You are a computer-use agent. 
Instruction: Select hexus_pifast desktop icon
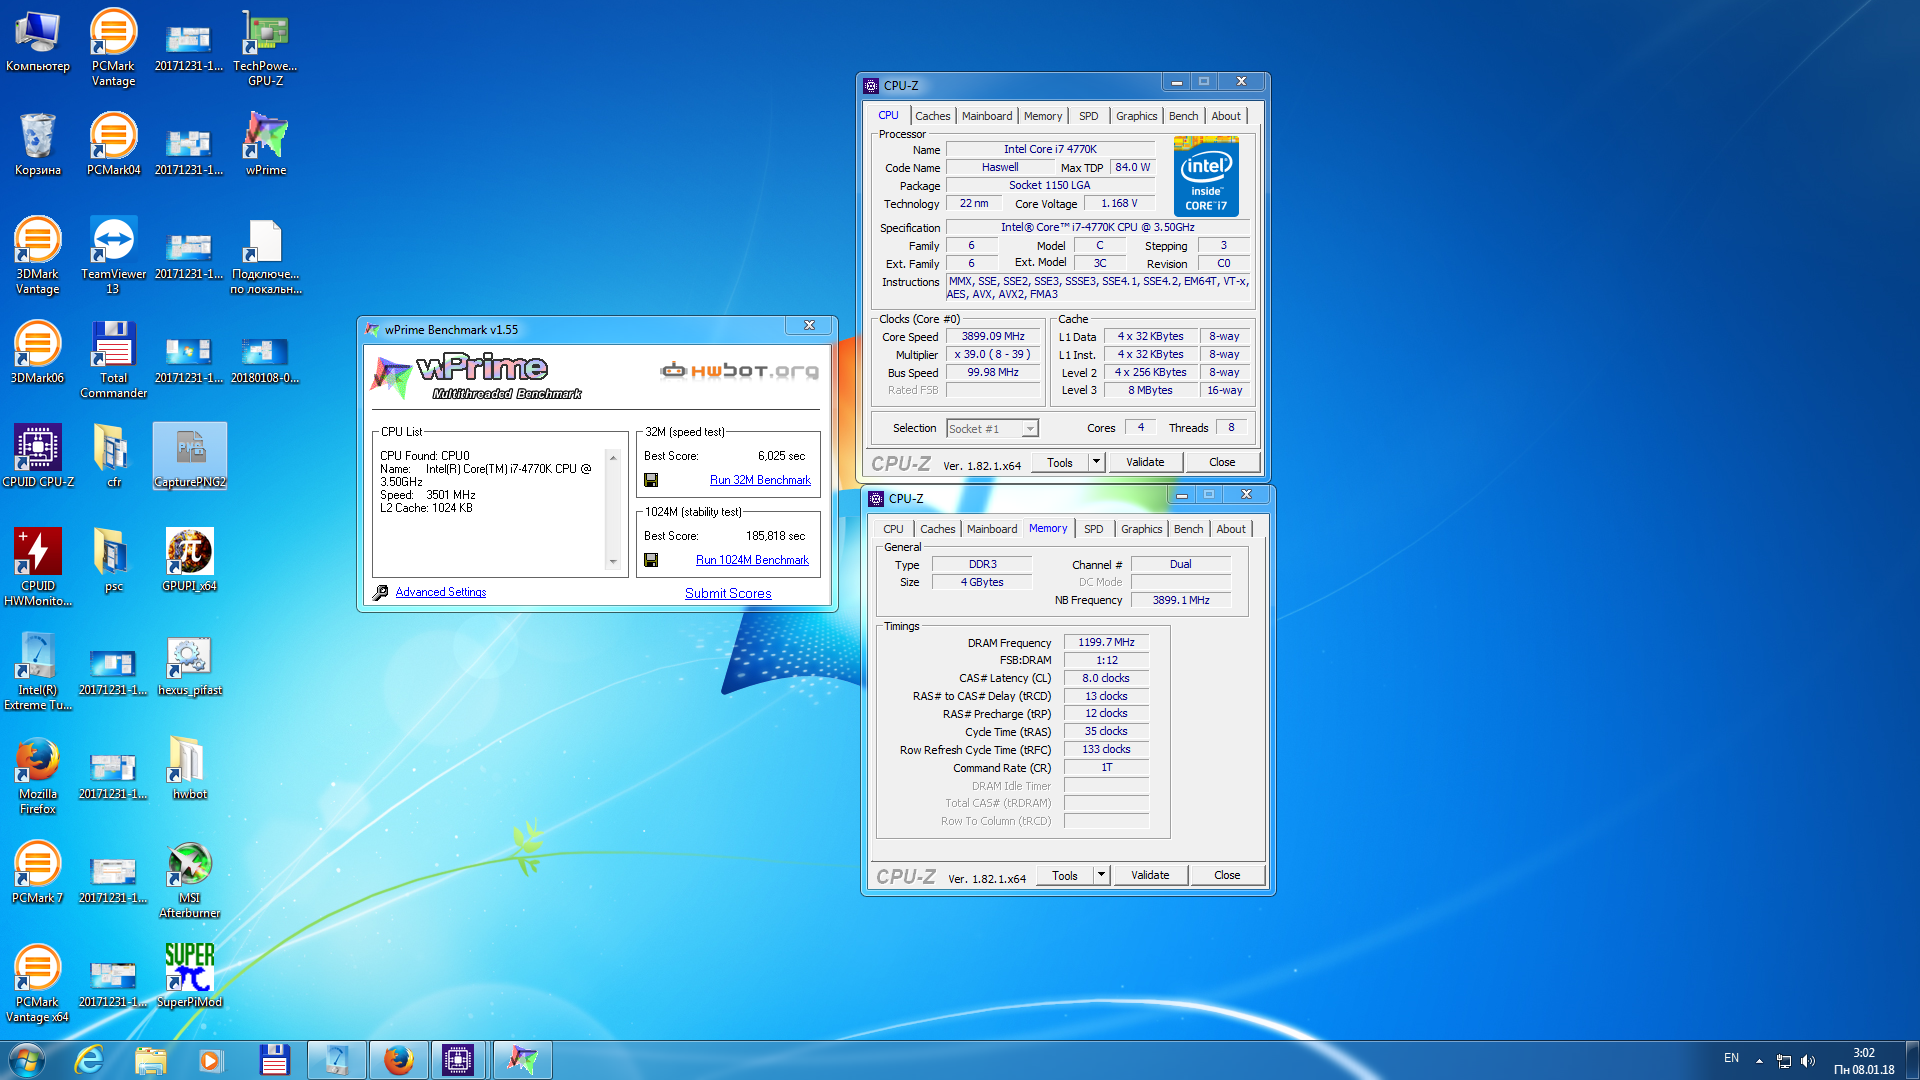189,664
